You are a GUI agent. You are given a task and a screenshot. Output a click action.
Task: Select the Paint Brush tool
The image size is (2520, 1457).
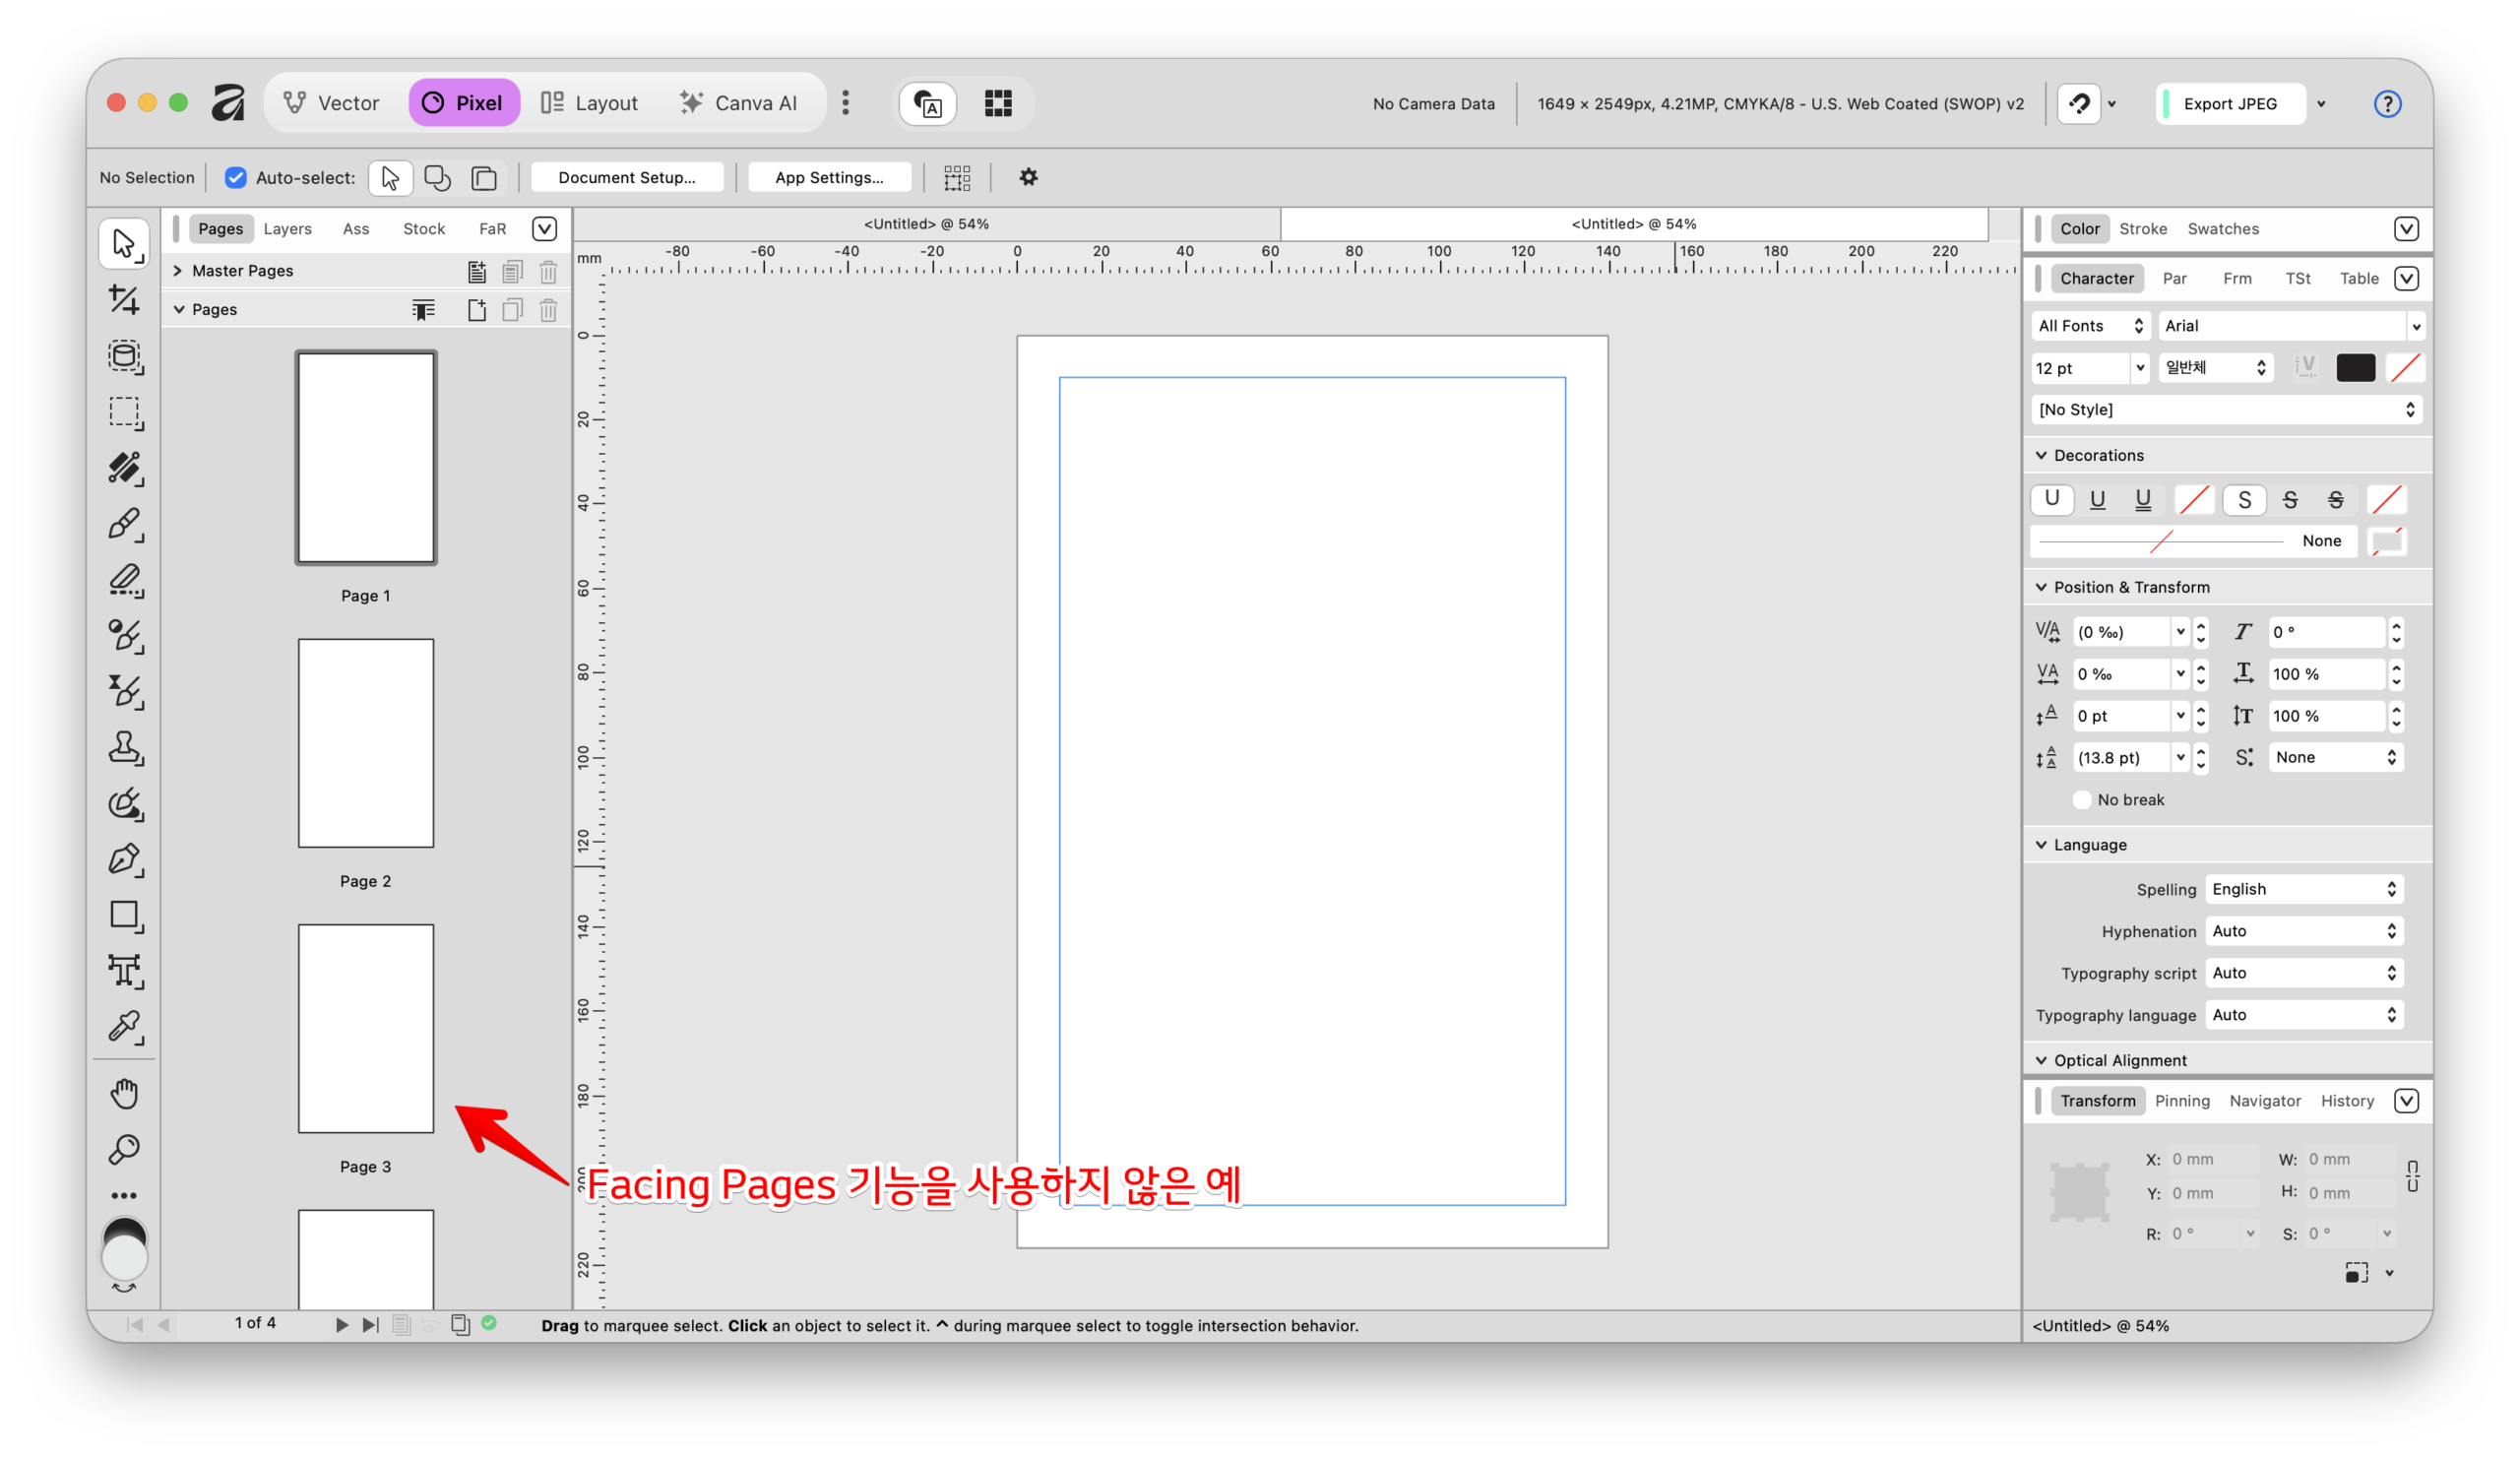(x=124, y=523)
